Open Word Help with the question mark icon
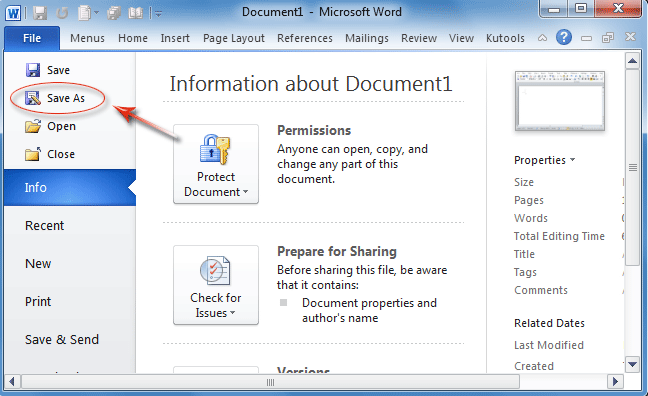 tap(564, 38)
